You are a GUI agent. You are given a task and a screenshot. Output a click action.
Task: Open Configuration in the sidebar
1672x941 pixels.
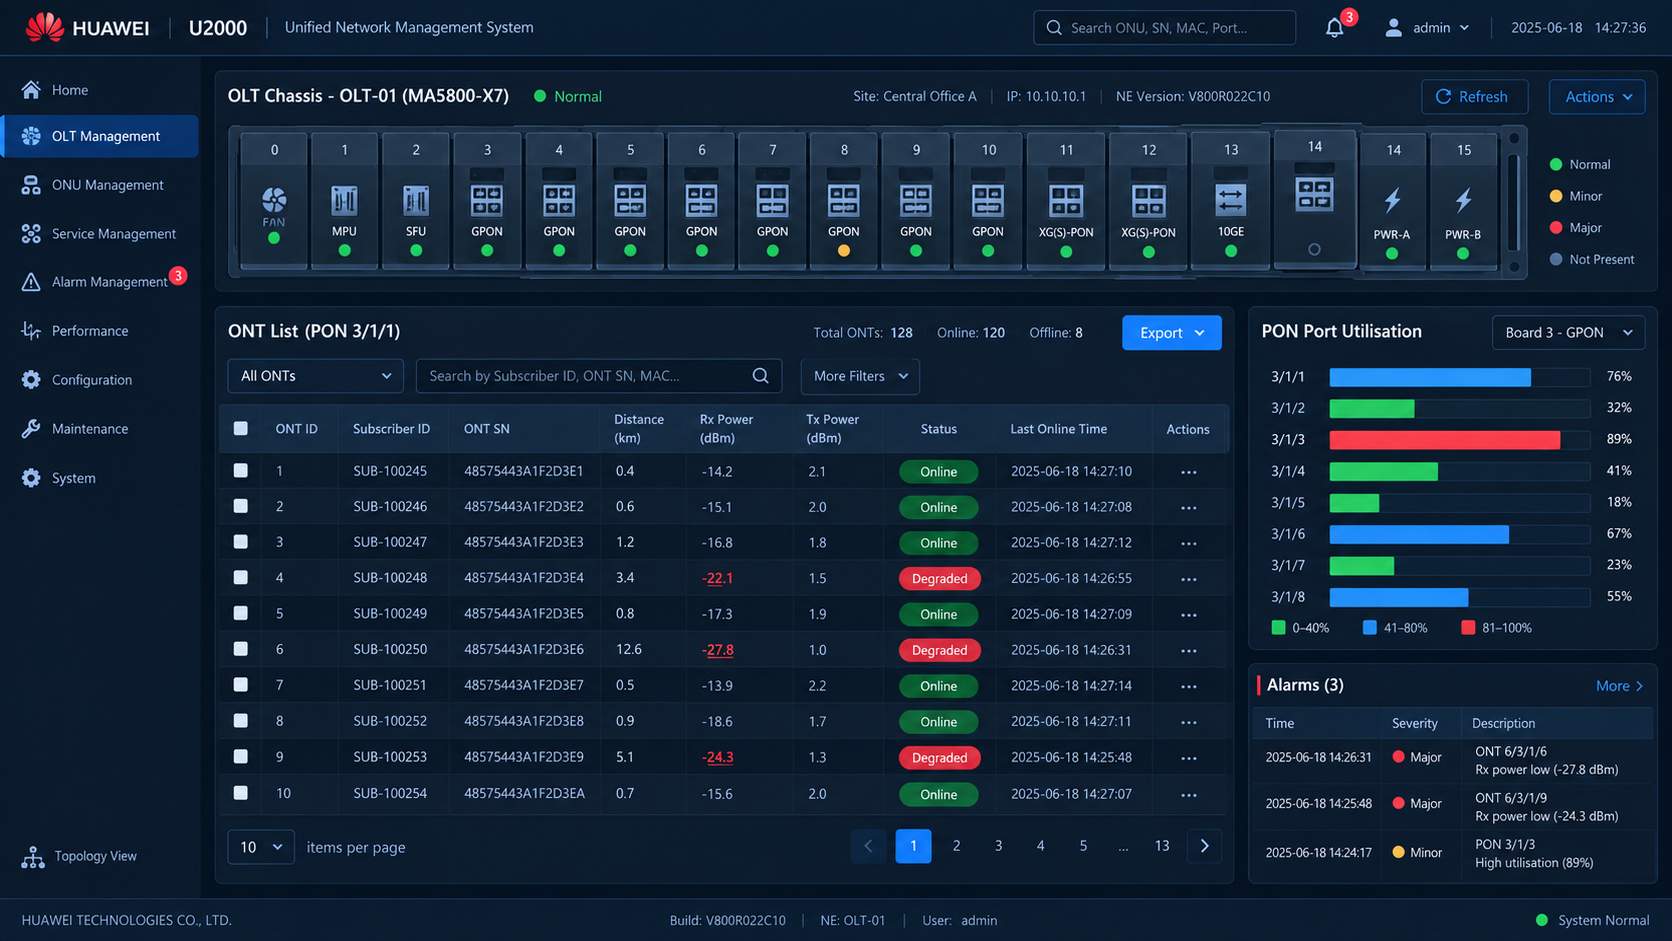[x=100, y=380]
